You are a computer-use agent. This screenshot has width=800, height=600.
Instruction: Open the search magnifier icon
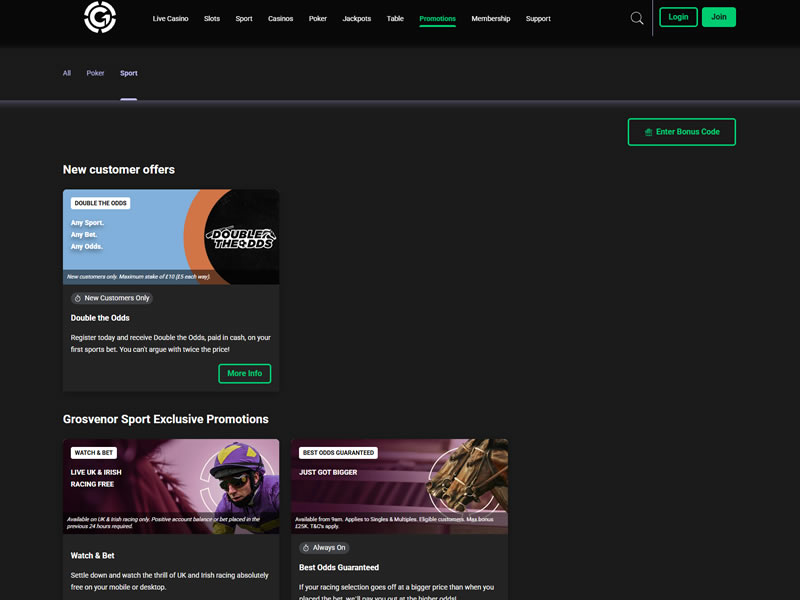637,18
